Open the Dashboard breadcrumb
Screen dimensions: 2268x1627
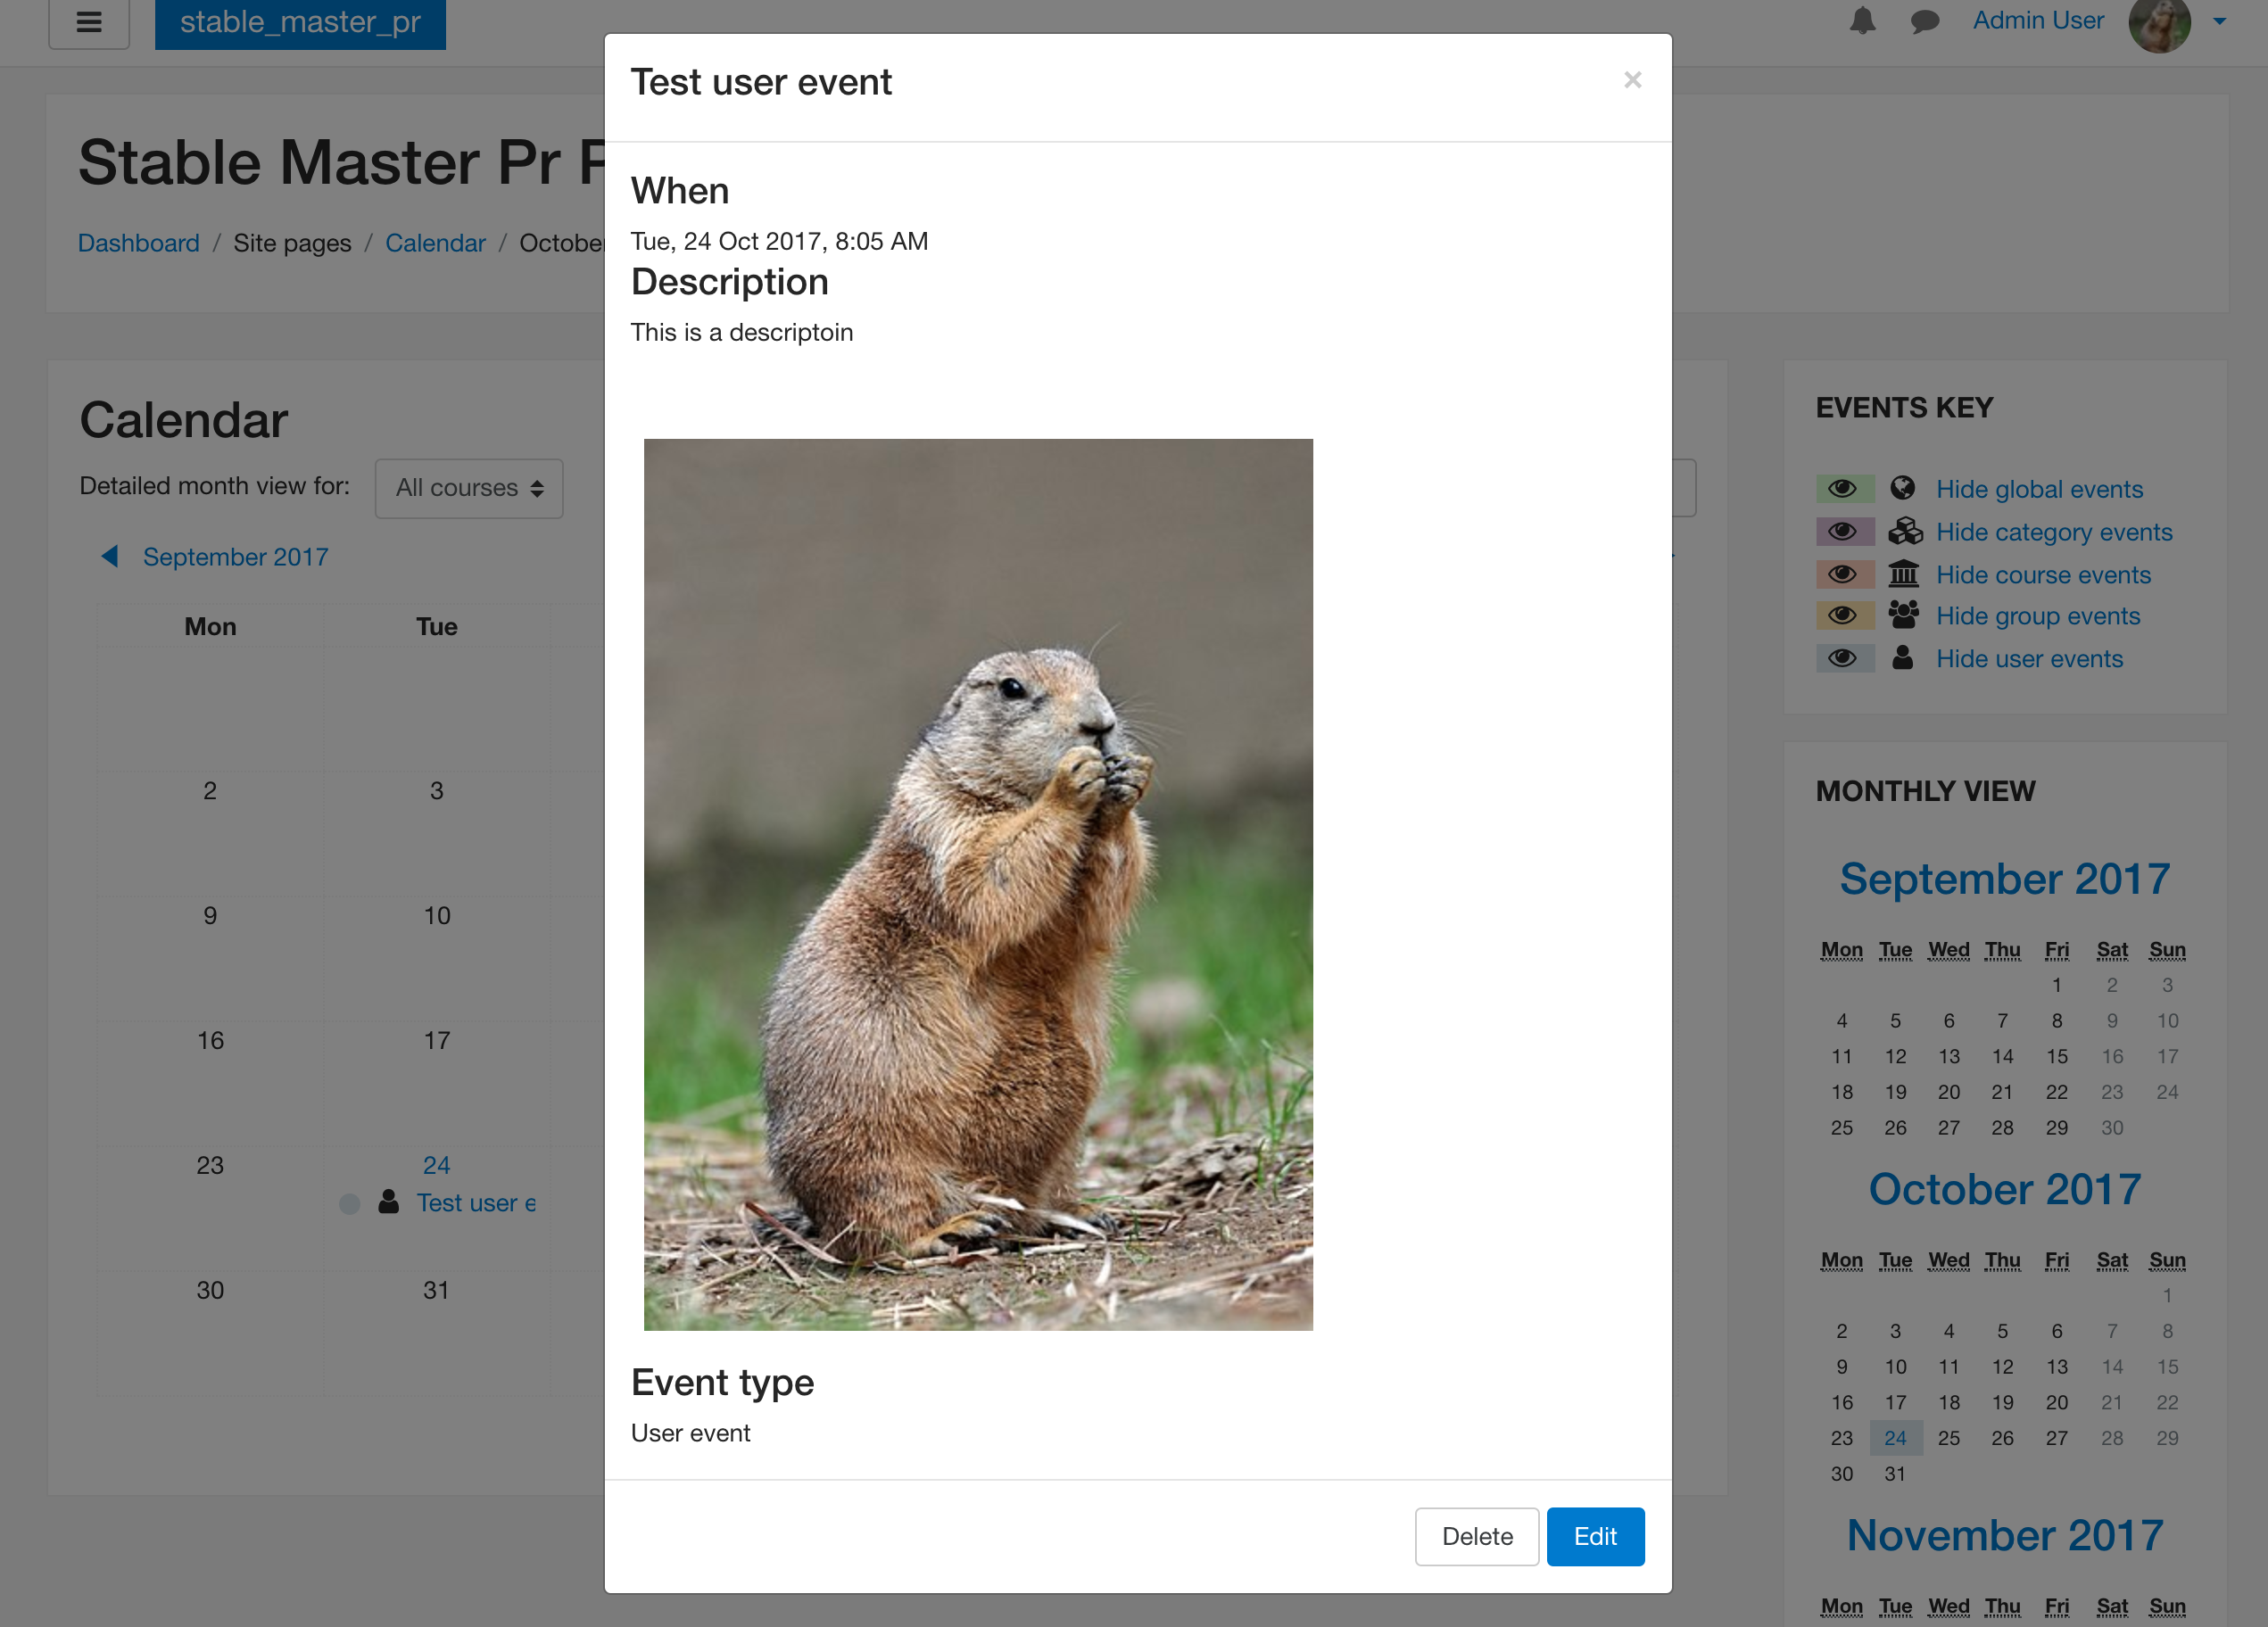tap(139, 243)
